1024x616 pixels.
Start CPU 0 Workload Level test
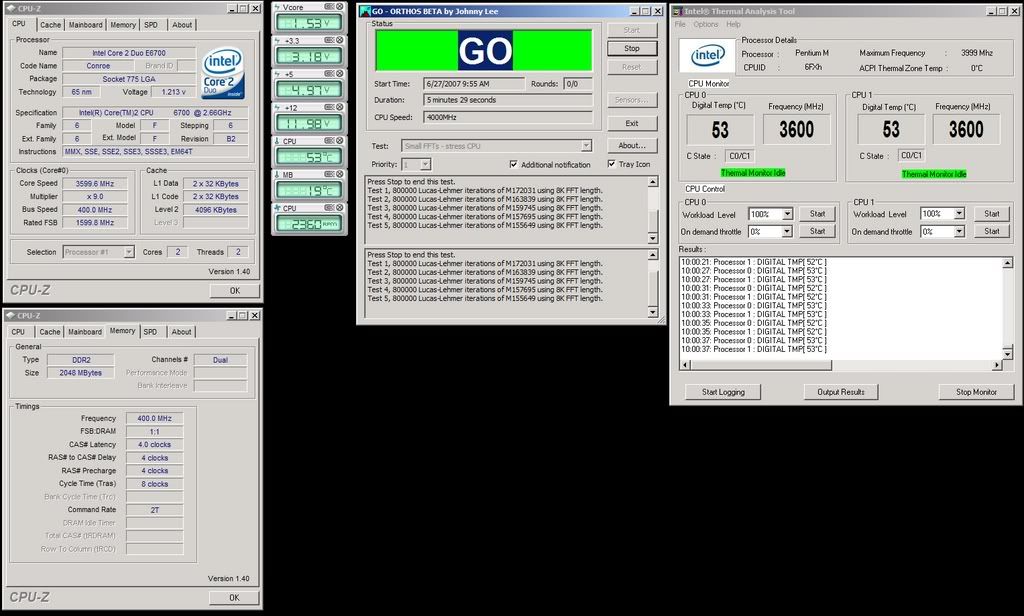coord(817,214)
